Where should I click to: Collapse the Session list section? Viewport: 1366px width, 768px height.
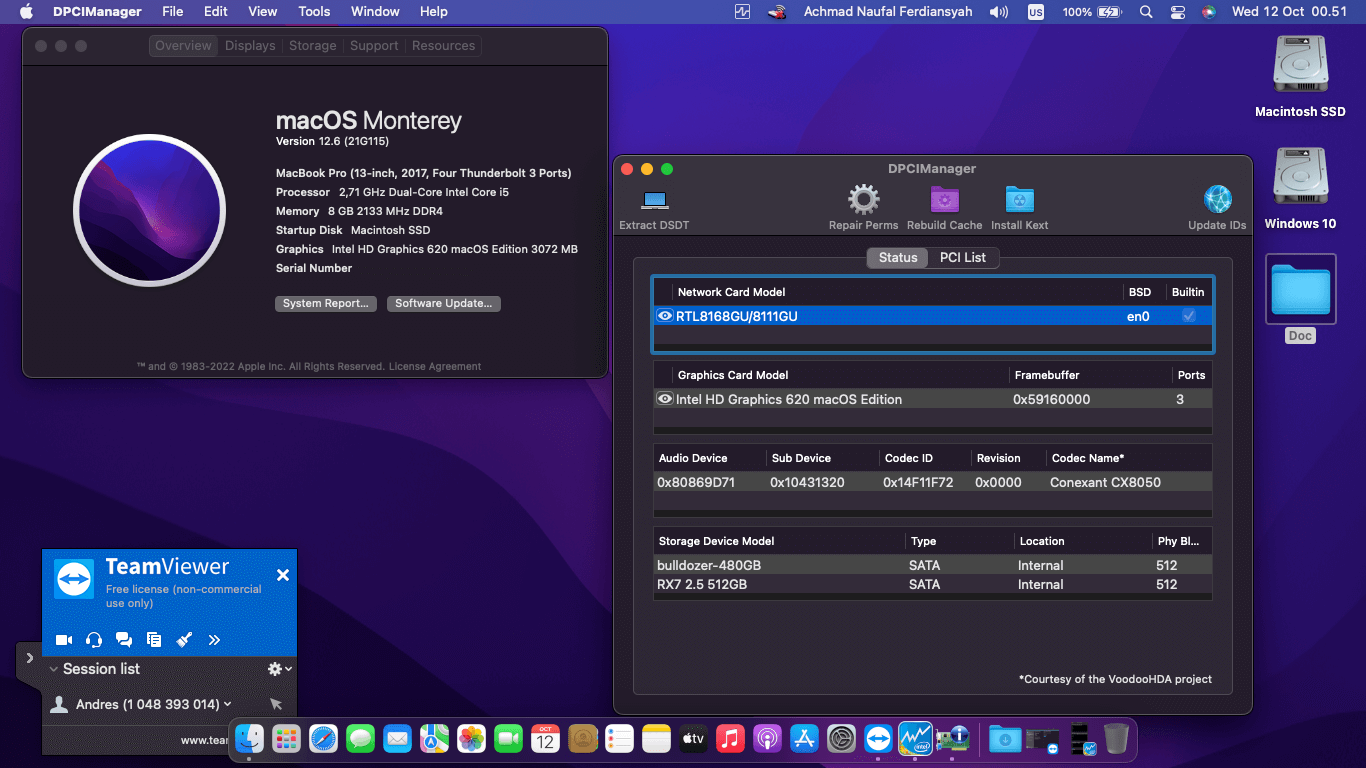click(x=53, y=669)
